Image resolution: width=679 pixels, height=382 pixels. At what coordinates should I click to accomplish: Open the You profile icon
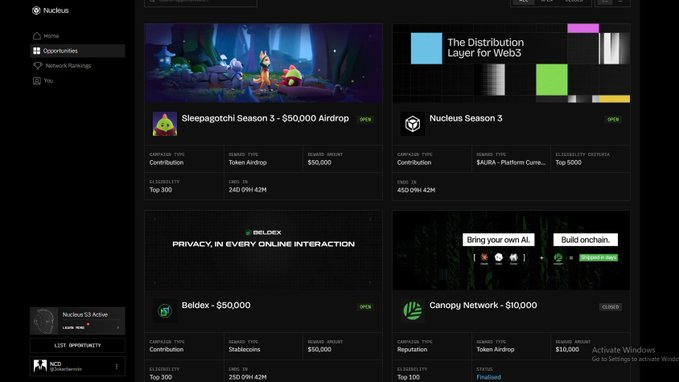37,81
